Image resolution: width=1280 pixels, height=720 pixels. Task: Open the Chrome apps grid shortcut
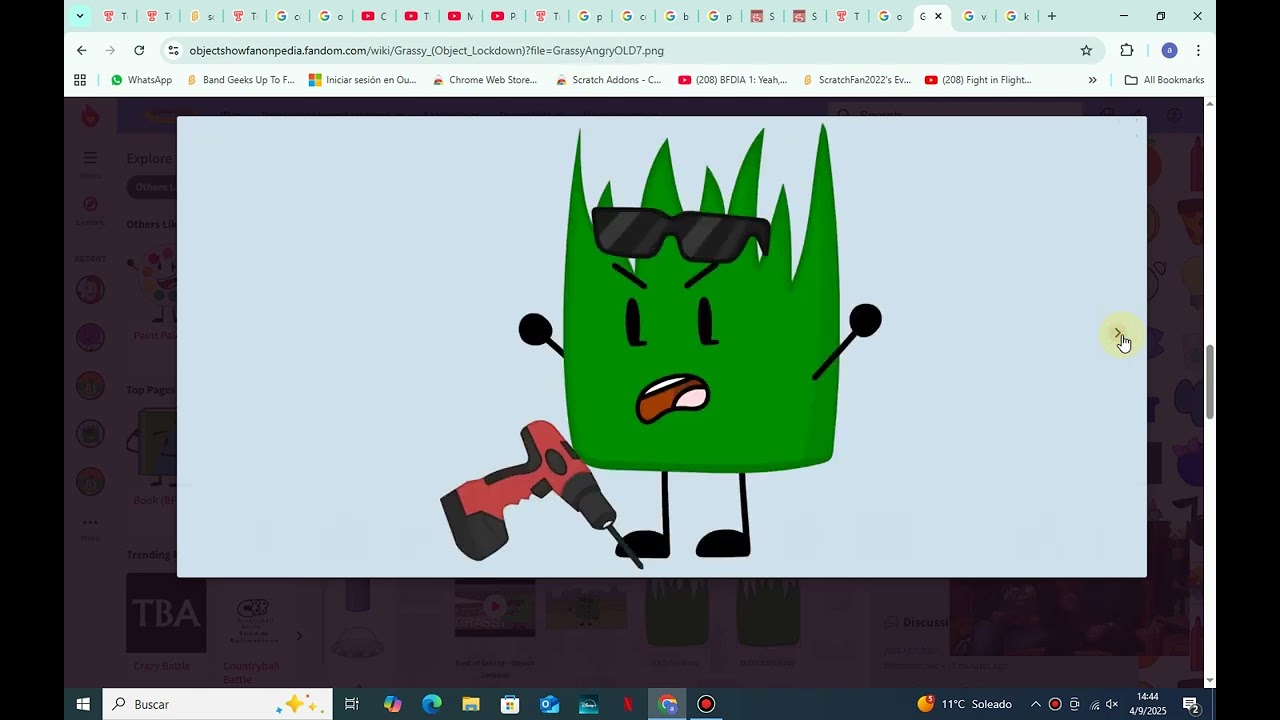point(80,80)
